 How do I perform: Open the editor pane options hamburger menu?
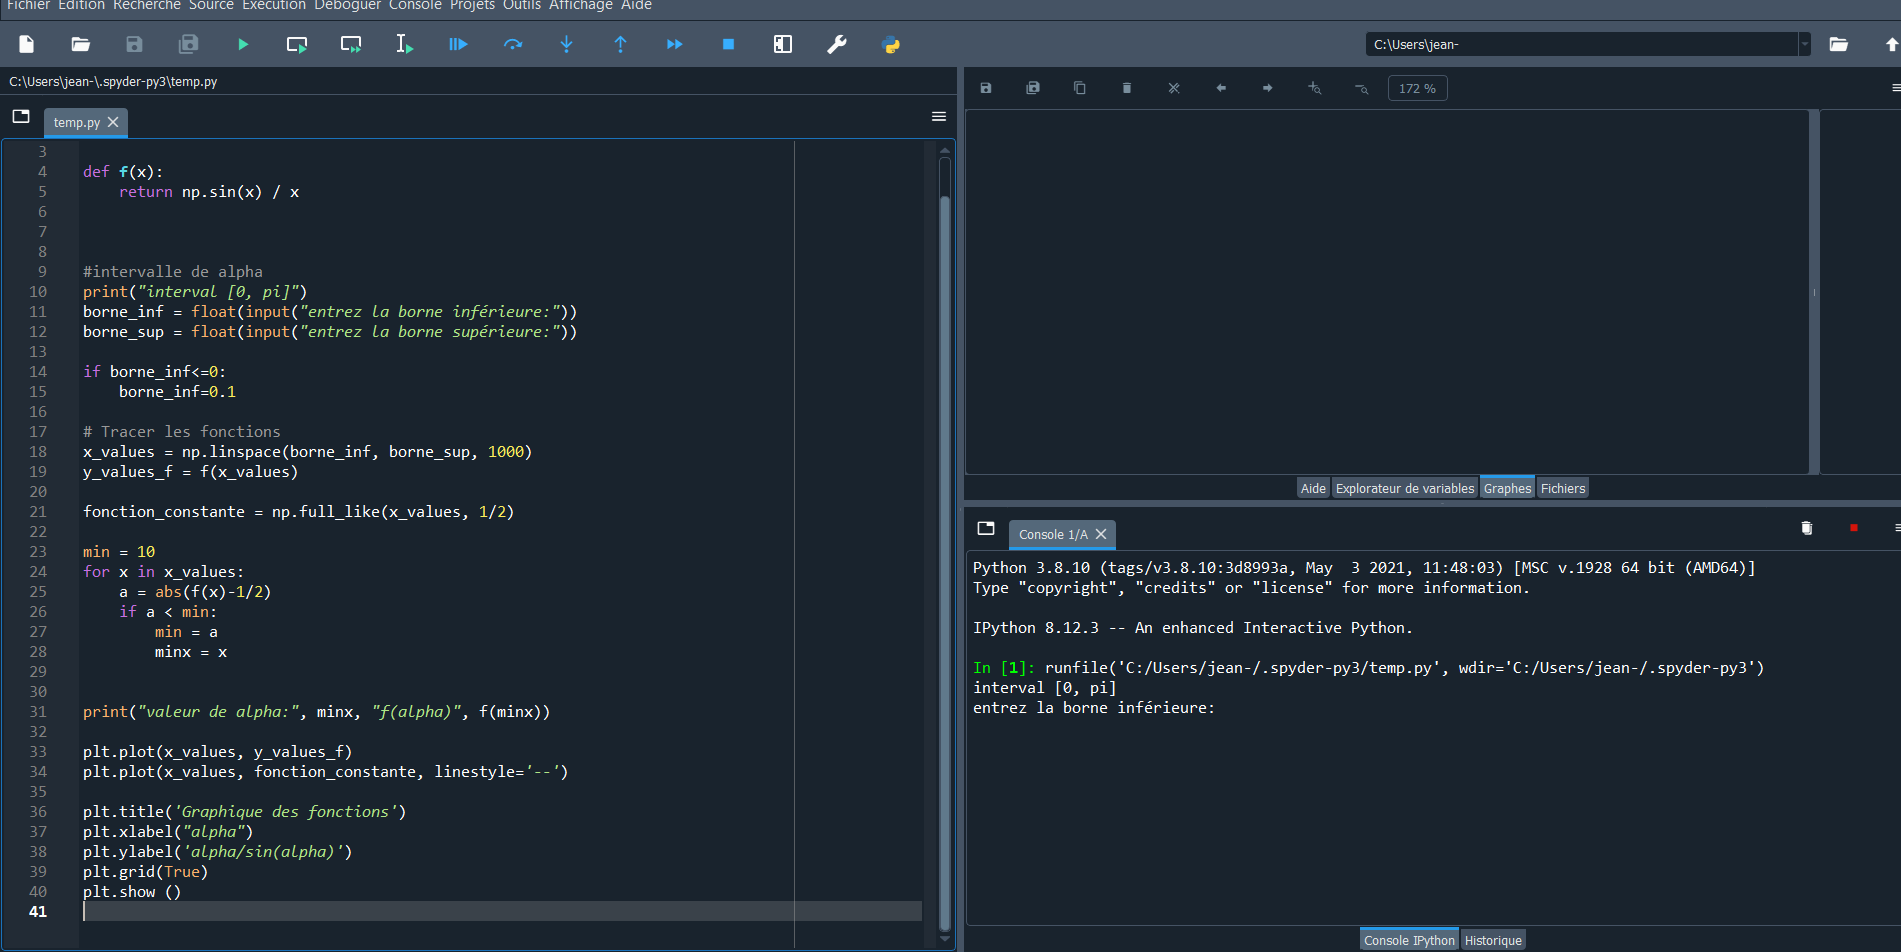coord(938,117)
